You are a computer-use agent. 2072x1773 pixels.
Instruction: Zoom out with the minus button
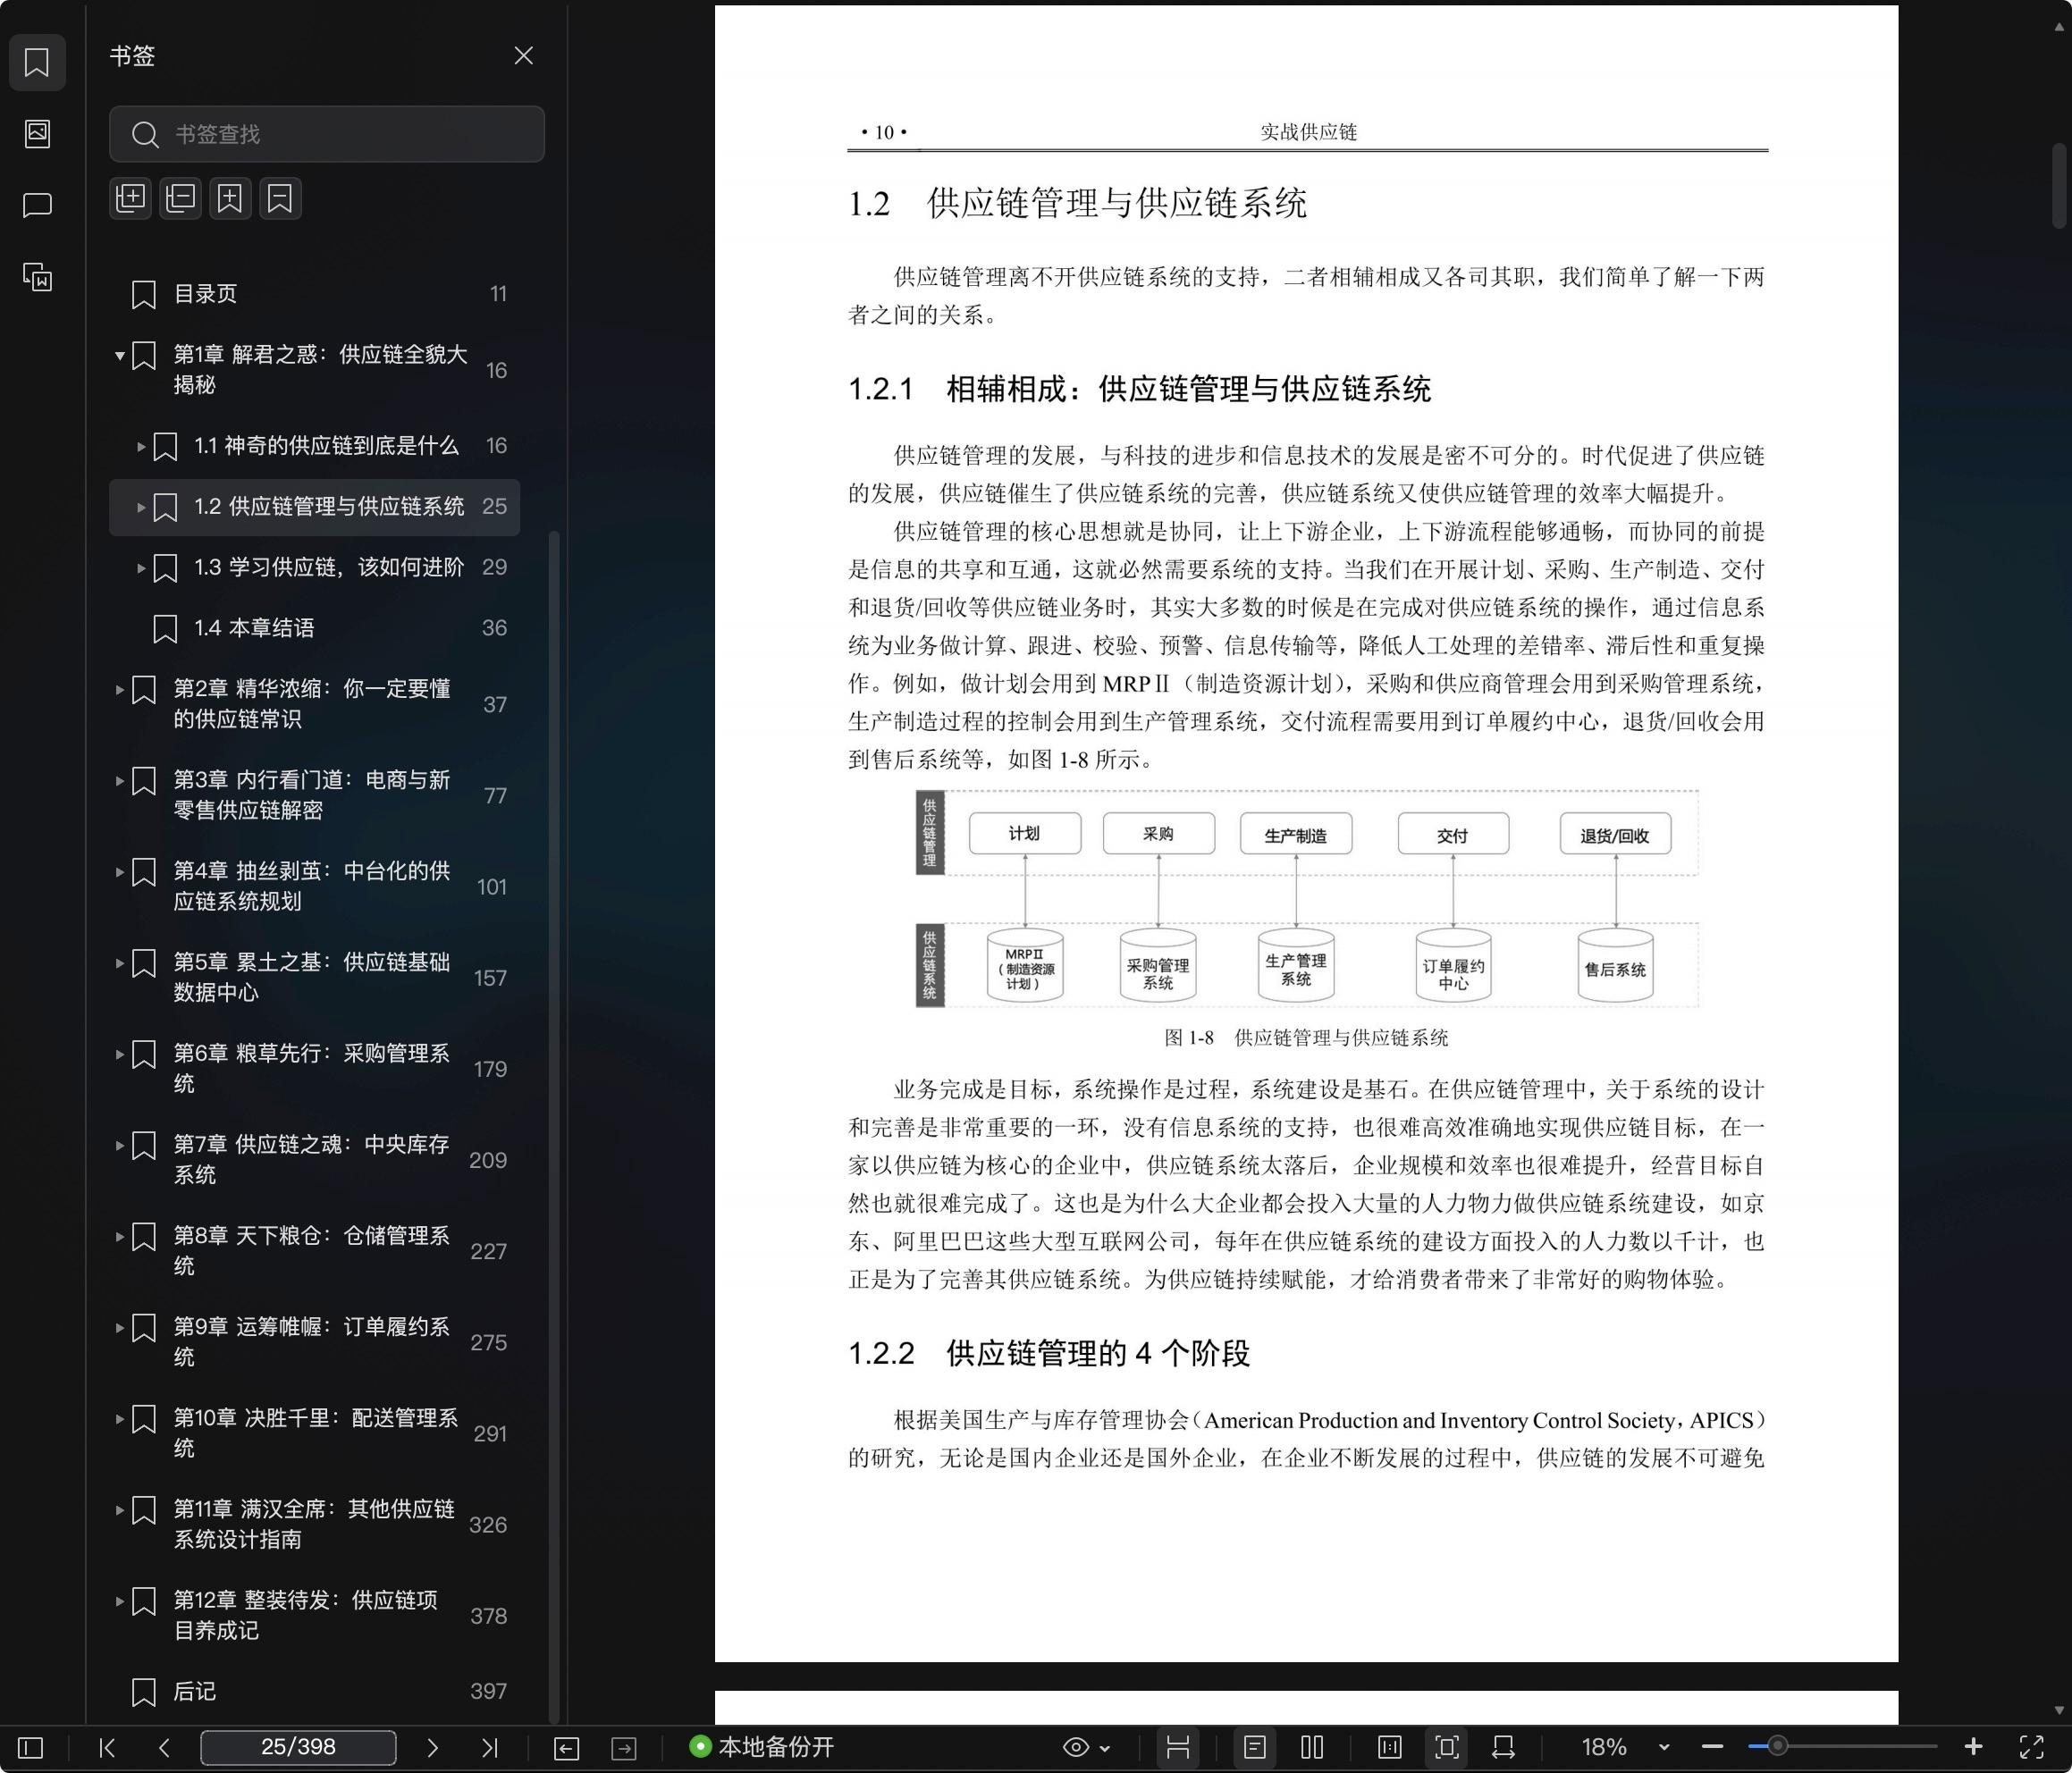tap(1712, 1747)
